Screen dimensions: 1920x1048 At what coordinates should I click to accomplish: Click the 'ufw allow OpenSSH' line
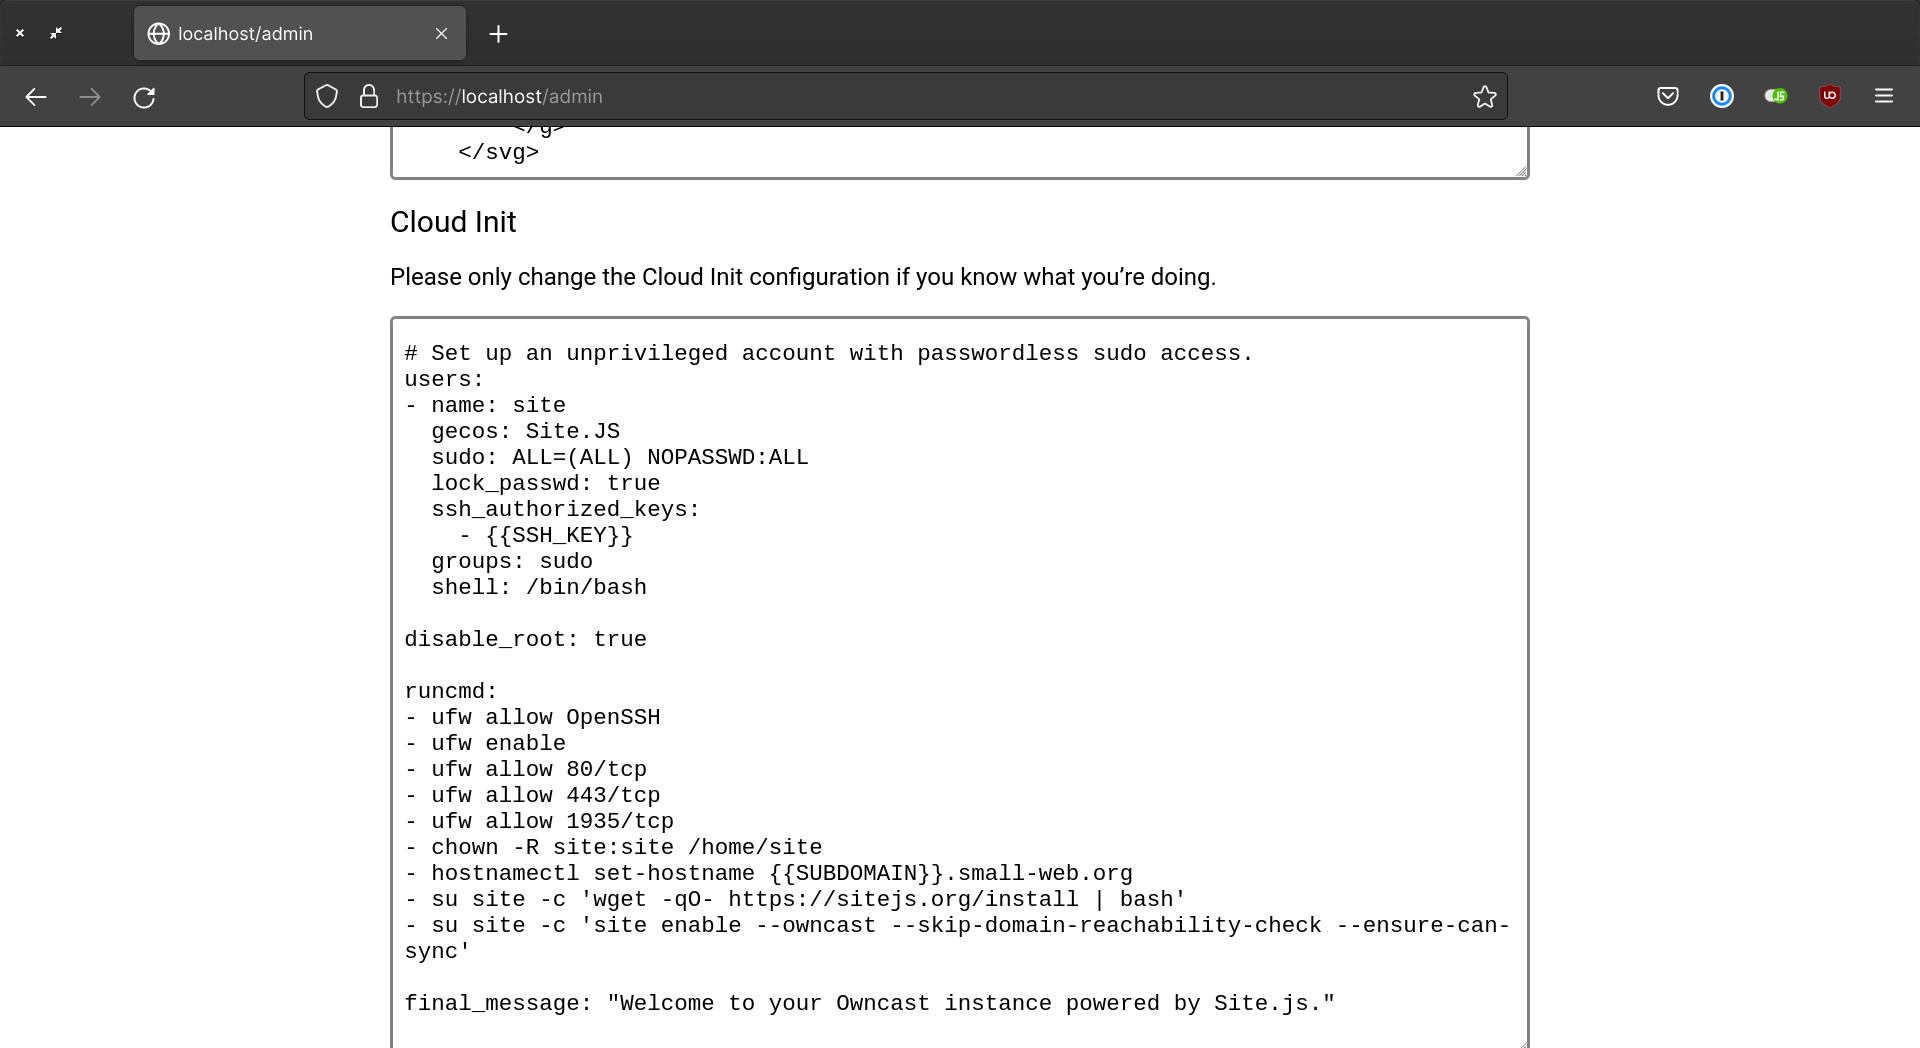tap(532, 718)
